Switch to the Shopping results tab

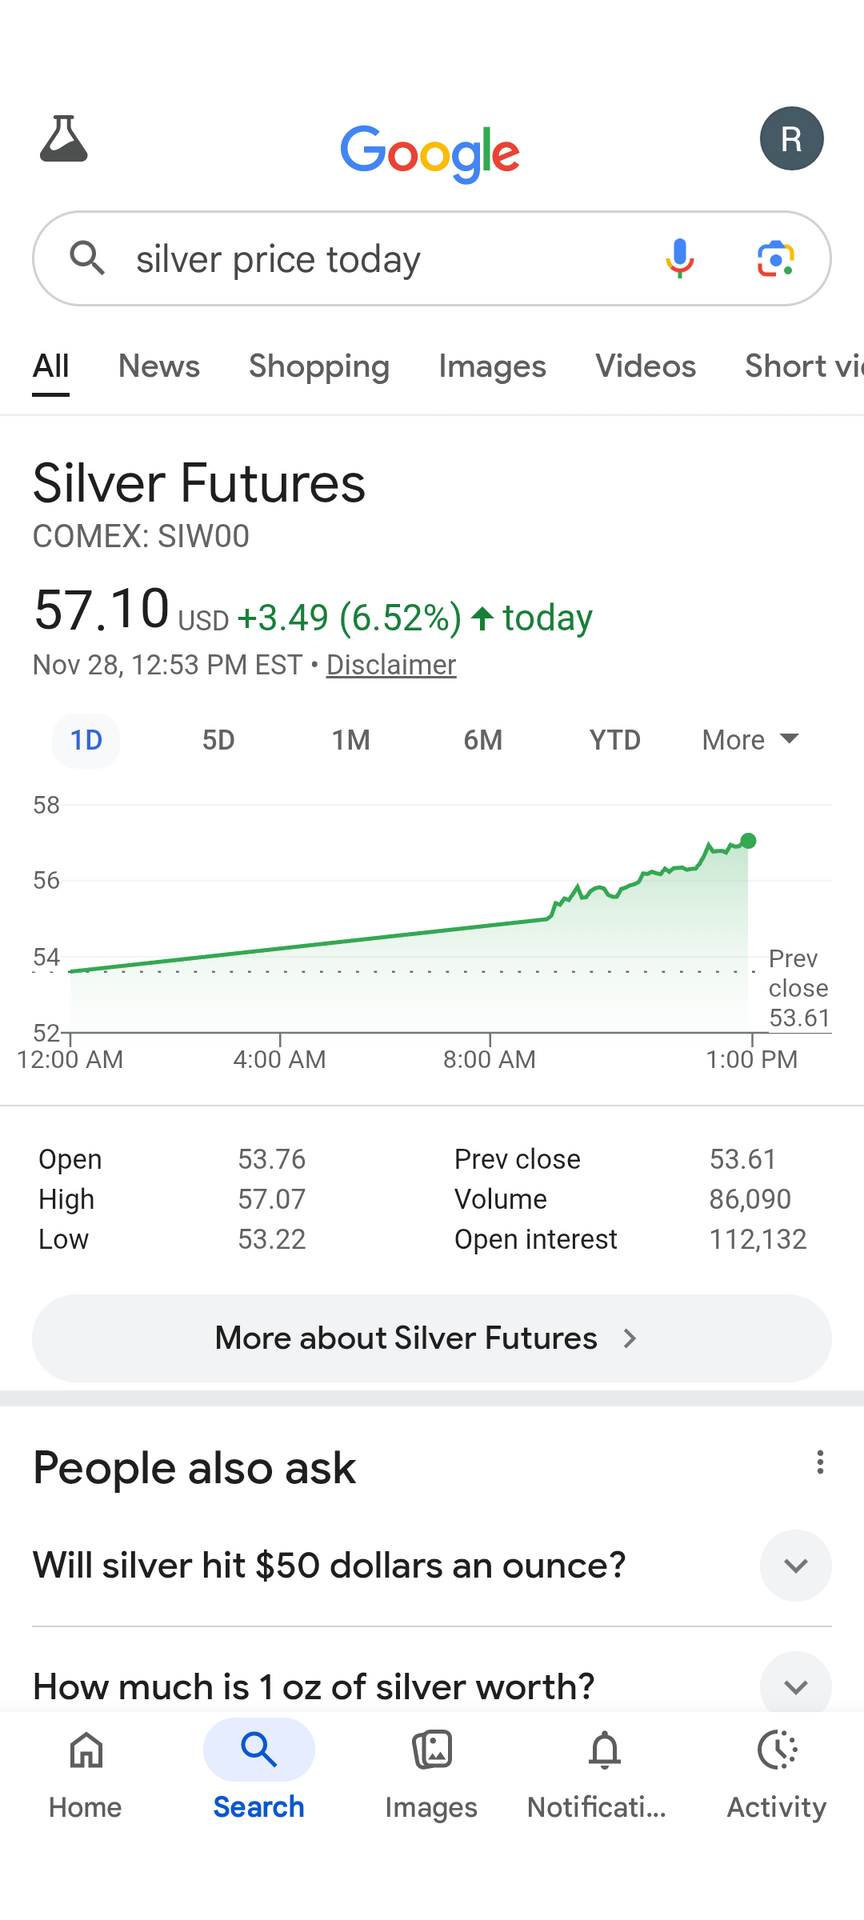319,366
